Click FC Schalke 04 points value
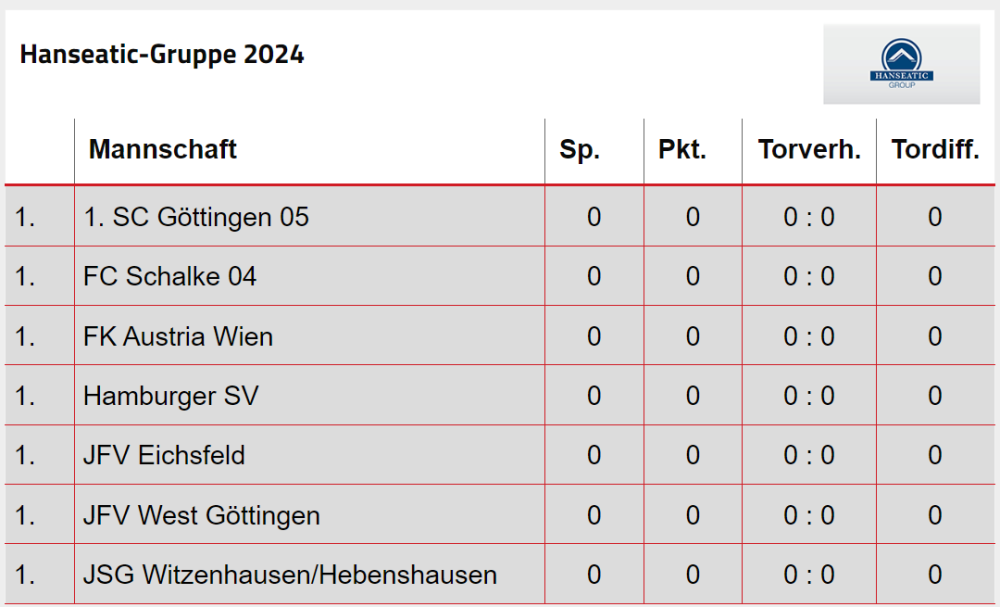 (x=693, y=276)
